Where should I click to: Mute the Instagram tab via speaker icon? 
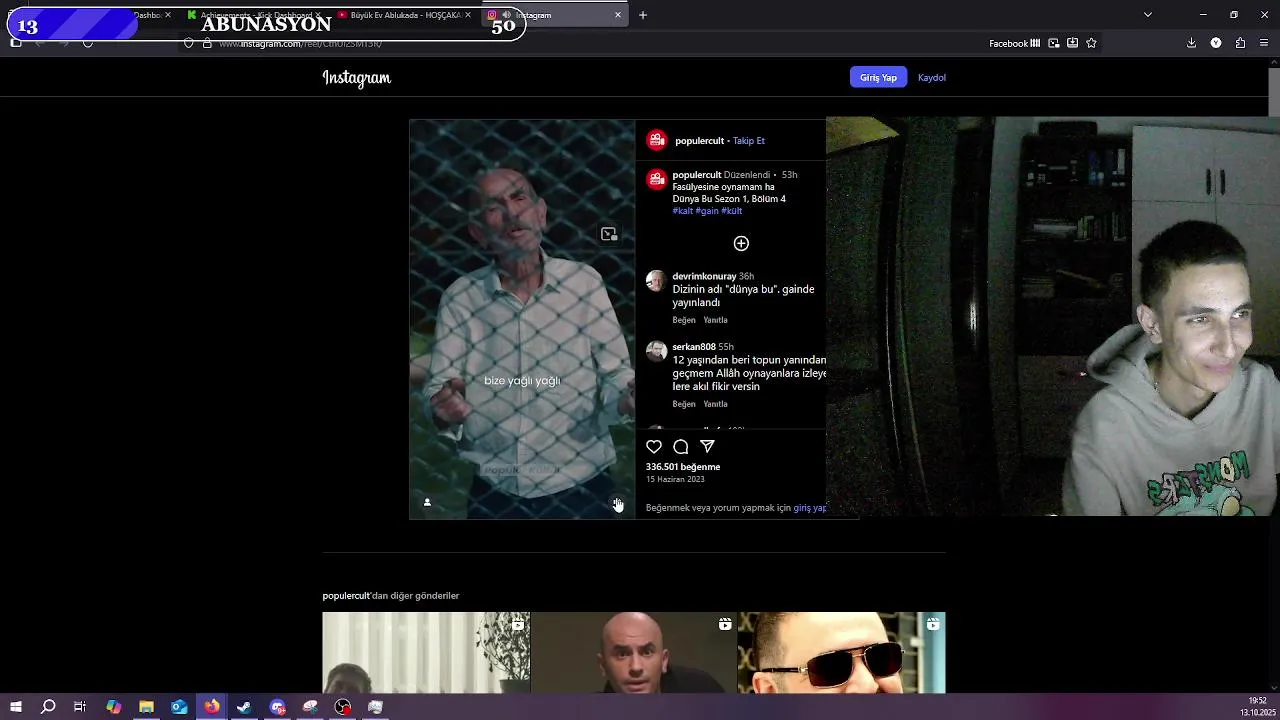[x=506, y=15]
